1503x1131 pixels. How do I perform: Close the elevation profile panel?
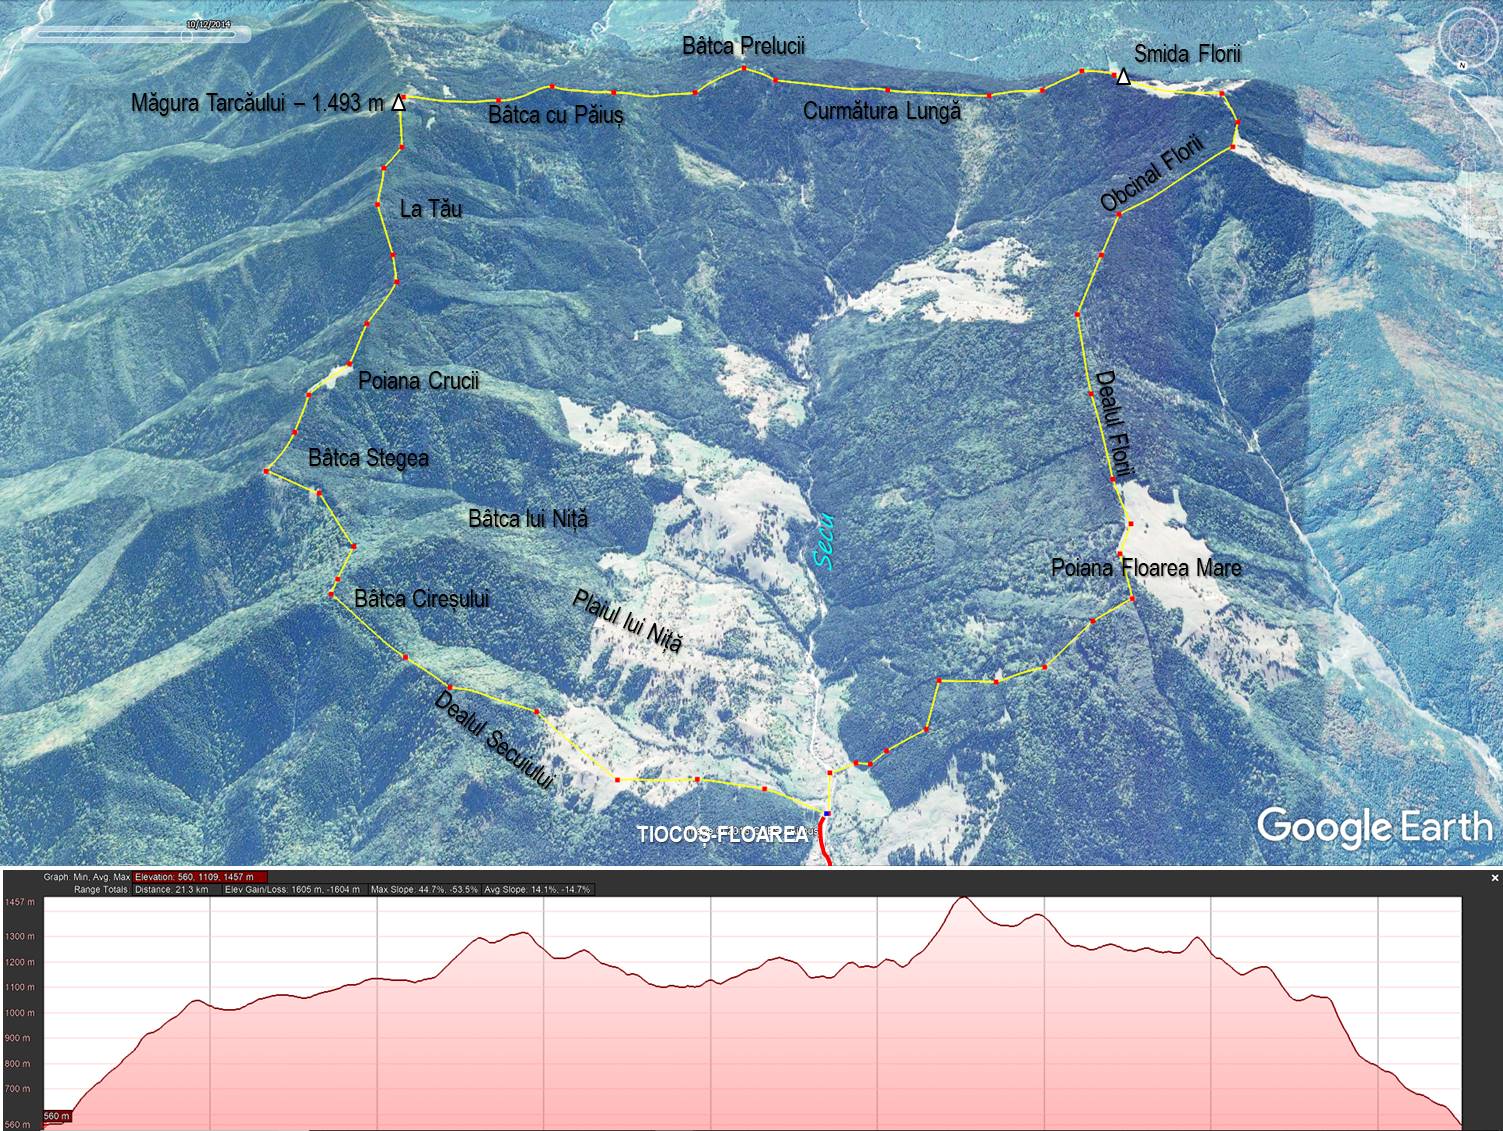[x=1494, y=878]
